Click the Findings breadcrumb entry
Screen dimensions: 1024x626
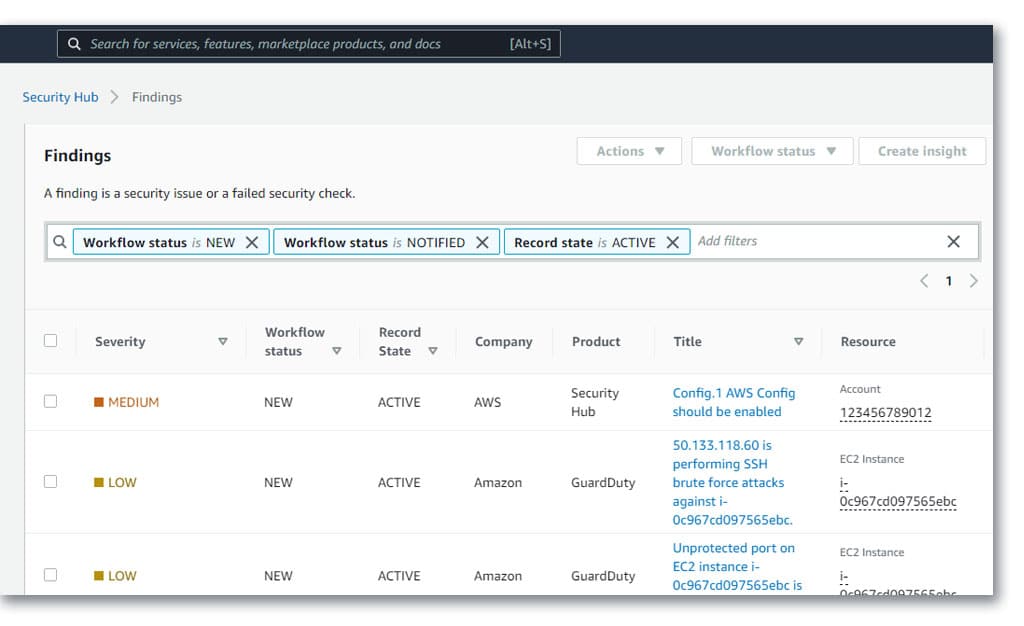coord(156,97)
